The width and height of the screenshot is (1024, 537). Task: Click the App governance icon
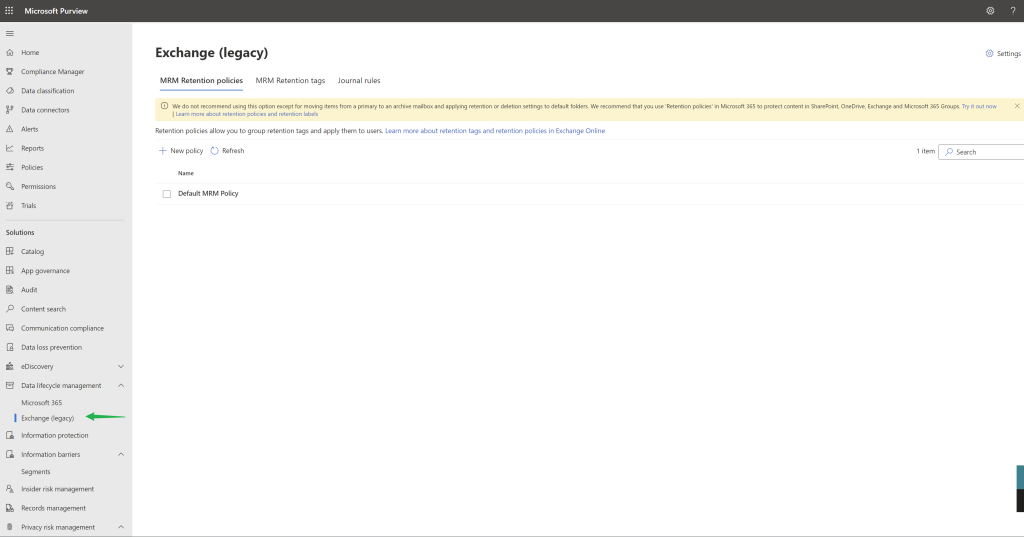coord(10,270)
